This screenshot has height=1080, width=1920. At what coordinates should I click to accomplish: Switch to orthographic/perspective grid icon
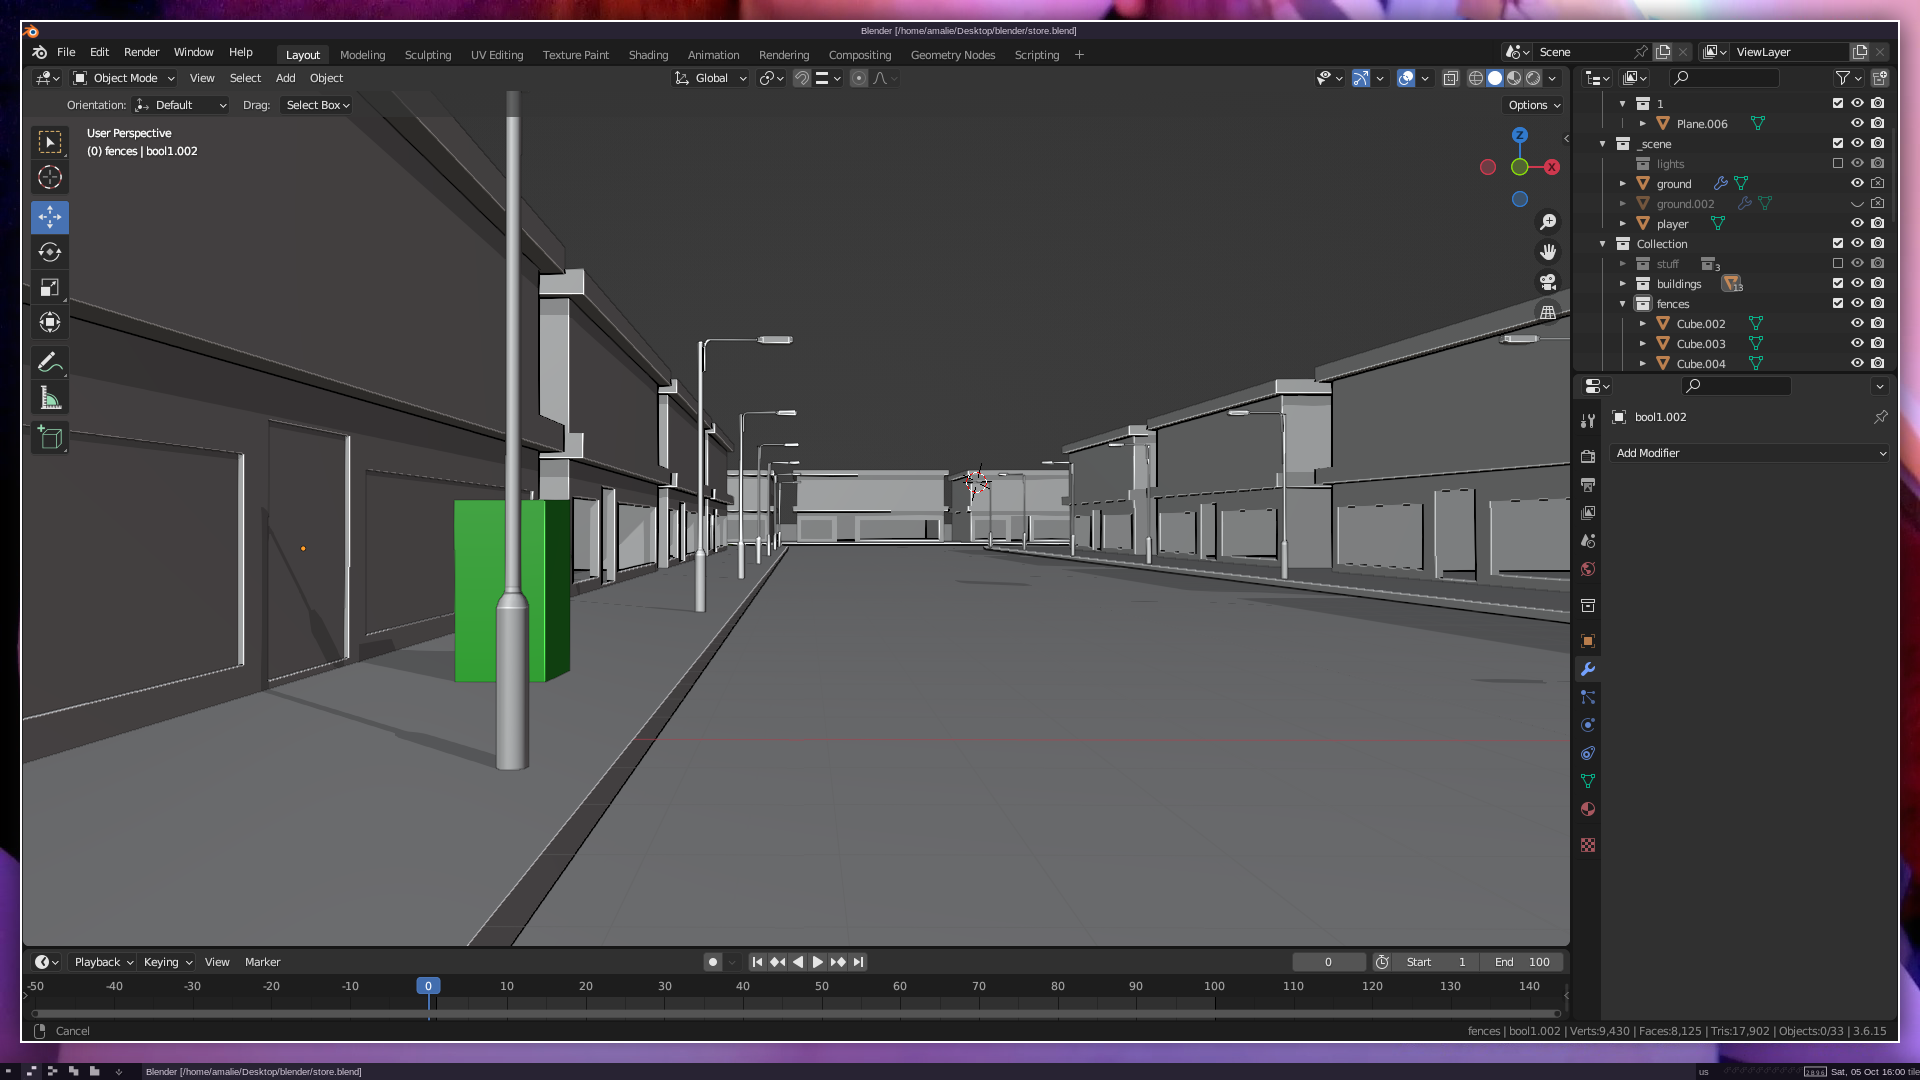(x=1548, y=312)
